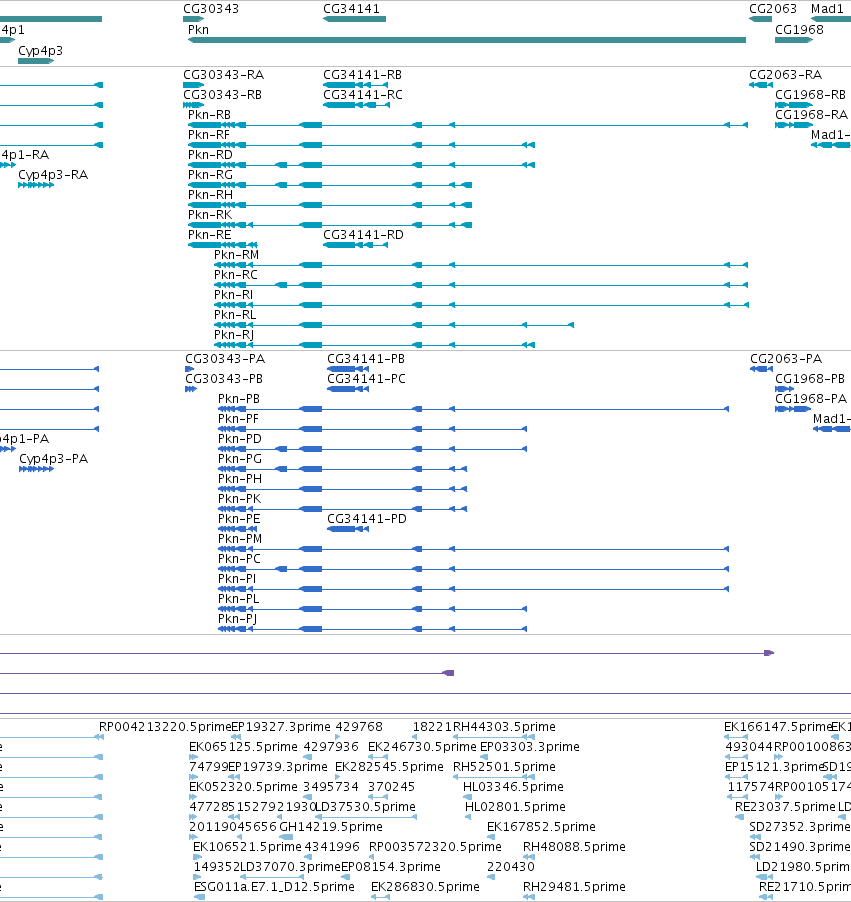Select the CG34141 gene label
851x902 pixels.
pos(351,9)
